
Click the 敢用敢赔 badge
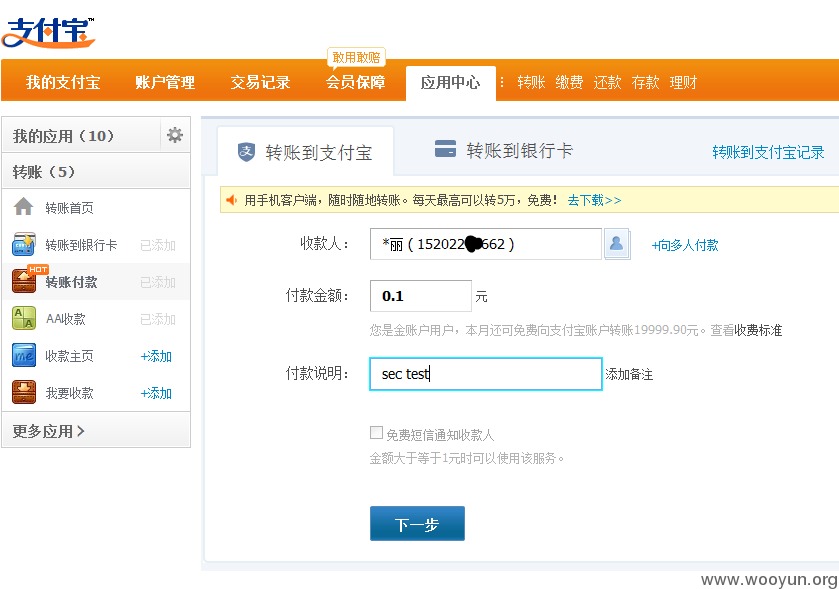coord(356,57)
